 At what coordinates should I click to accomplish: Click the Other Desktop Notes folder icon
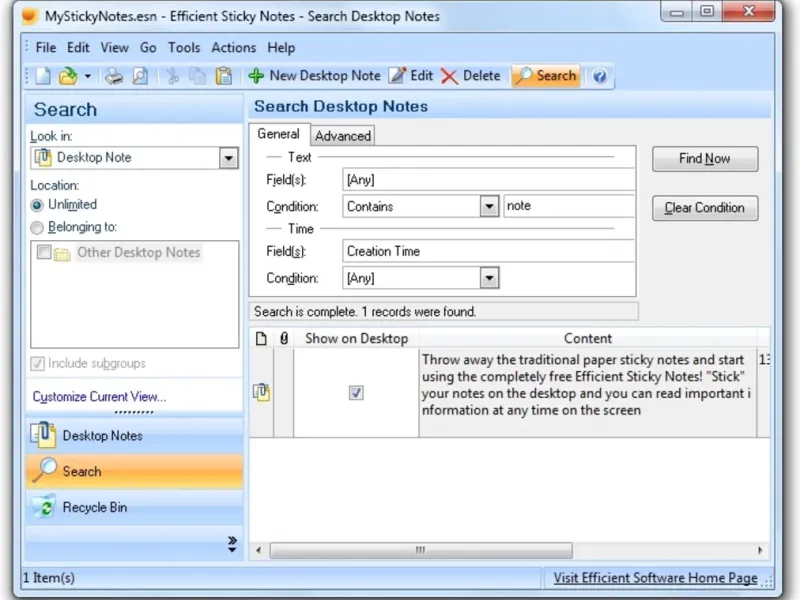[62, 253]
